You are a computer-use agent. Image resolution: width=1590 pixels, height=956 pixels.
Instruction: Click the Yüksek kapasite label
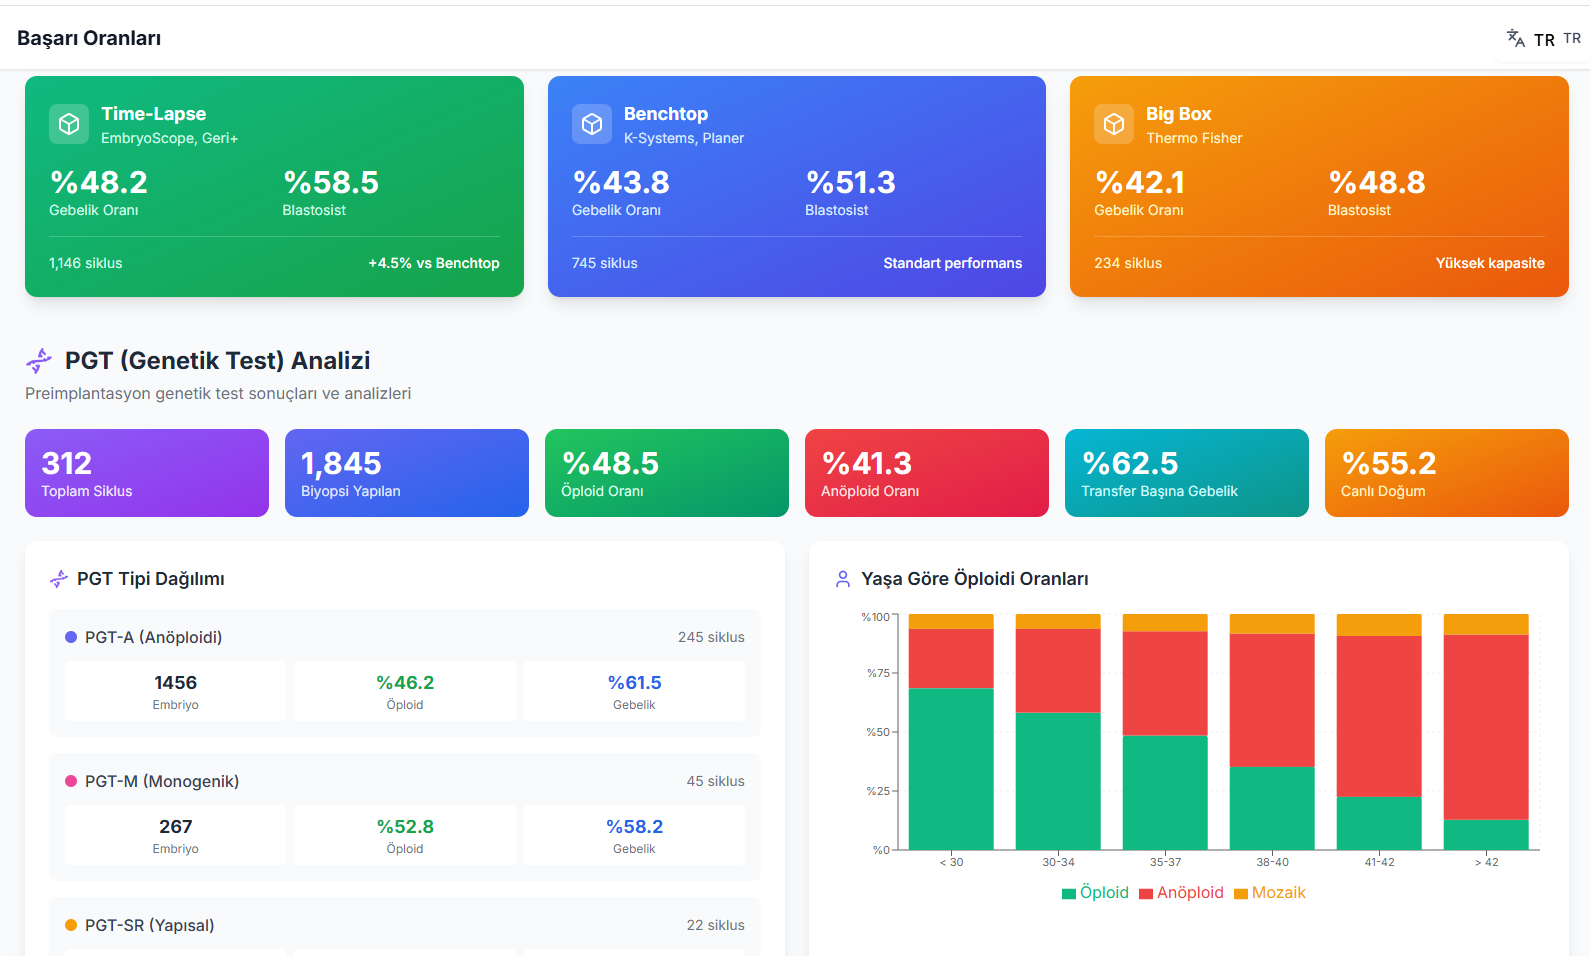click(1490, 263)
